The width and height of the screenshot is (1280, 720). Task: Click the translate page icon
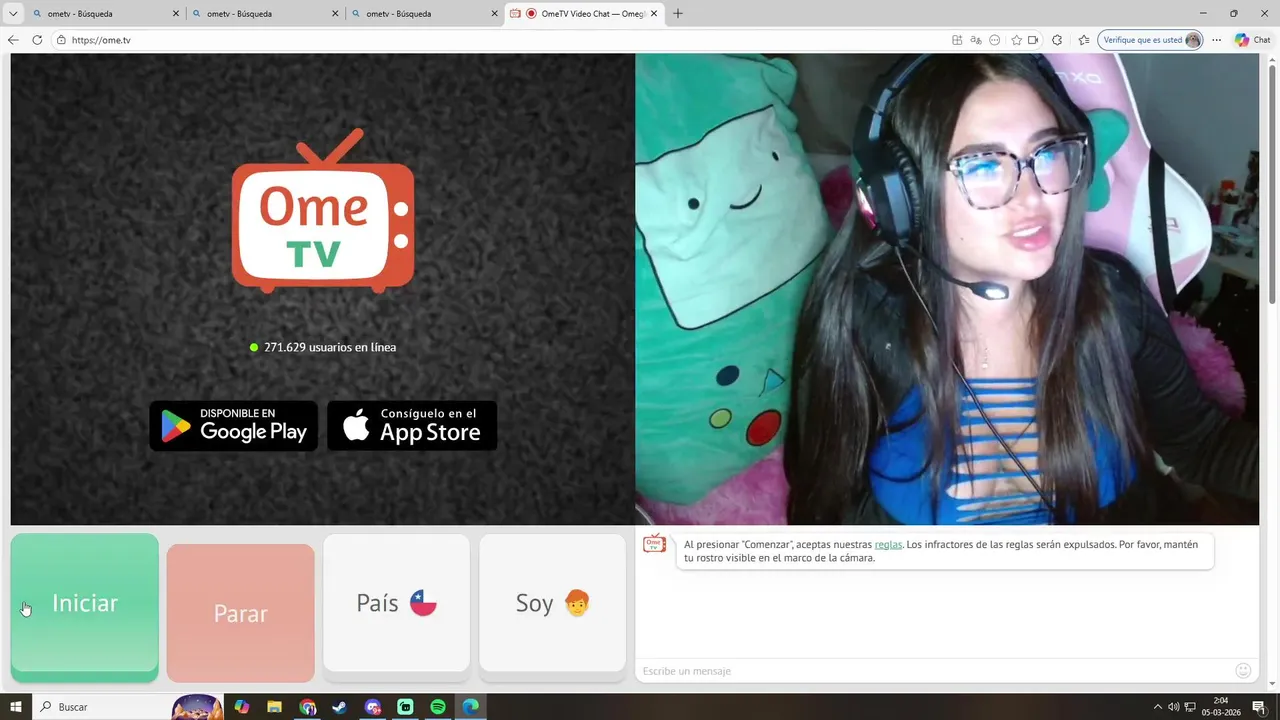[976, 40]
